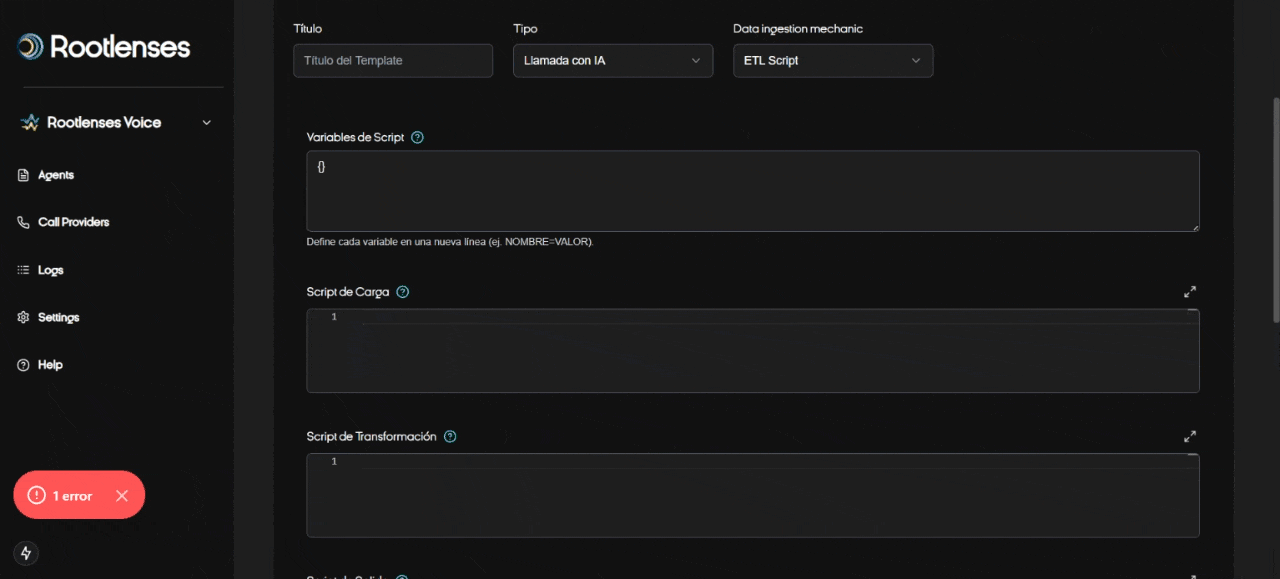Click the lightning bolt icon at bottom left
The width and height of the screenshot is (1280, 579).
point(26,553)
